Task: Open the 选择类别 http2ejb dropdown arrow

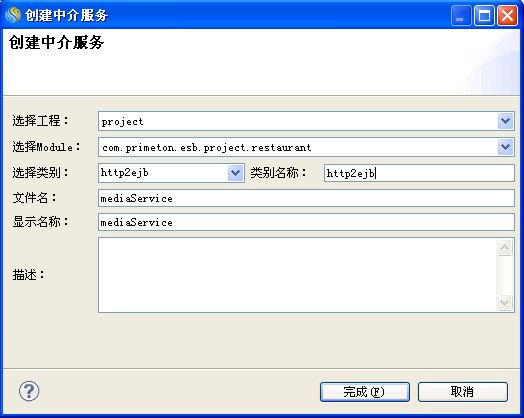Action: (236, 173)
